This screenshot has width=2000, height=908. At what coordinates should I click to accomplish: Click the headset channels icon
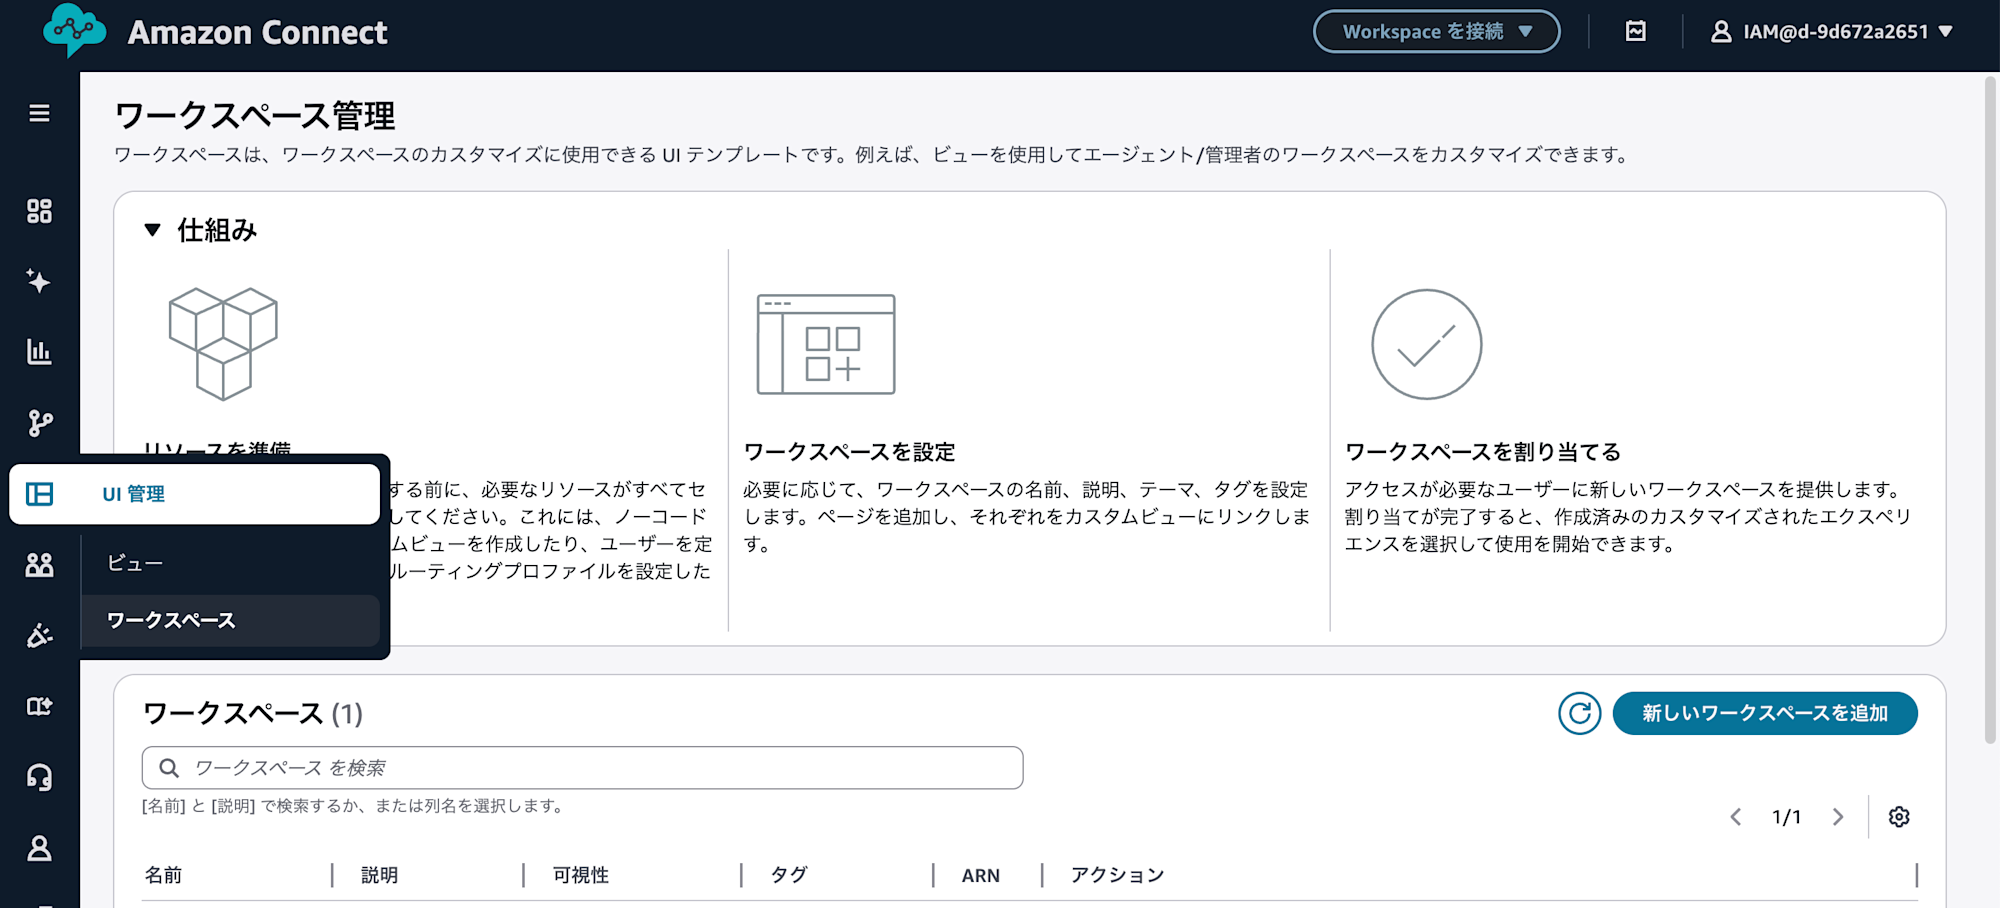tap(39, 777)
